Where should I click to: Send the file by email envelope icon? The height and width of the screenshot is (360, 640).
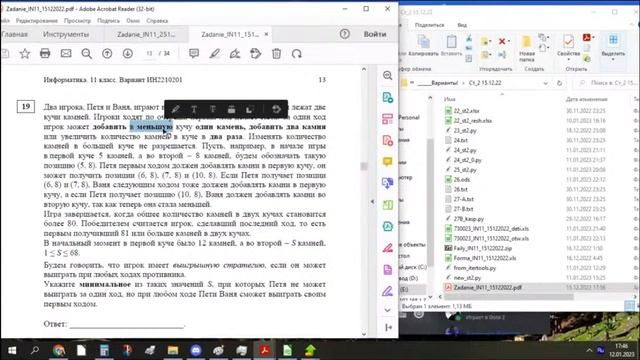coord(66,53)
